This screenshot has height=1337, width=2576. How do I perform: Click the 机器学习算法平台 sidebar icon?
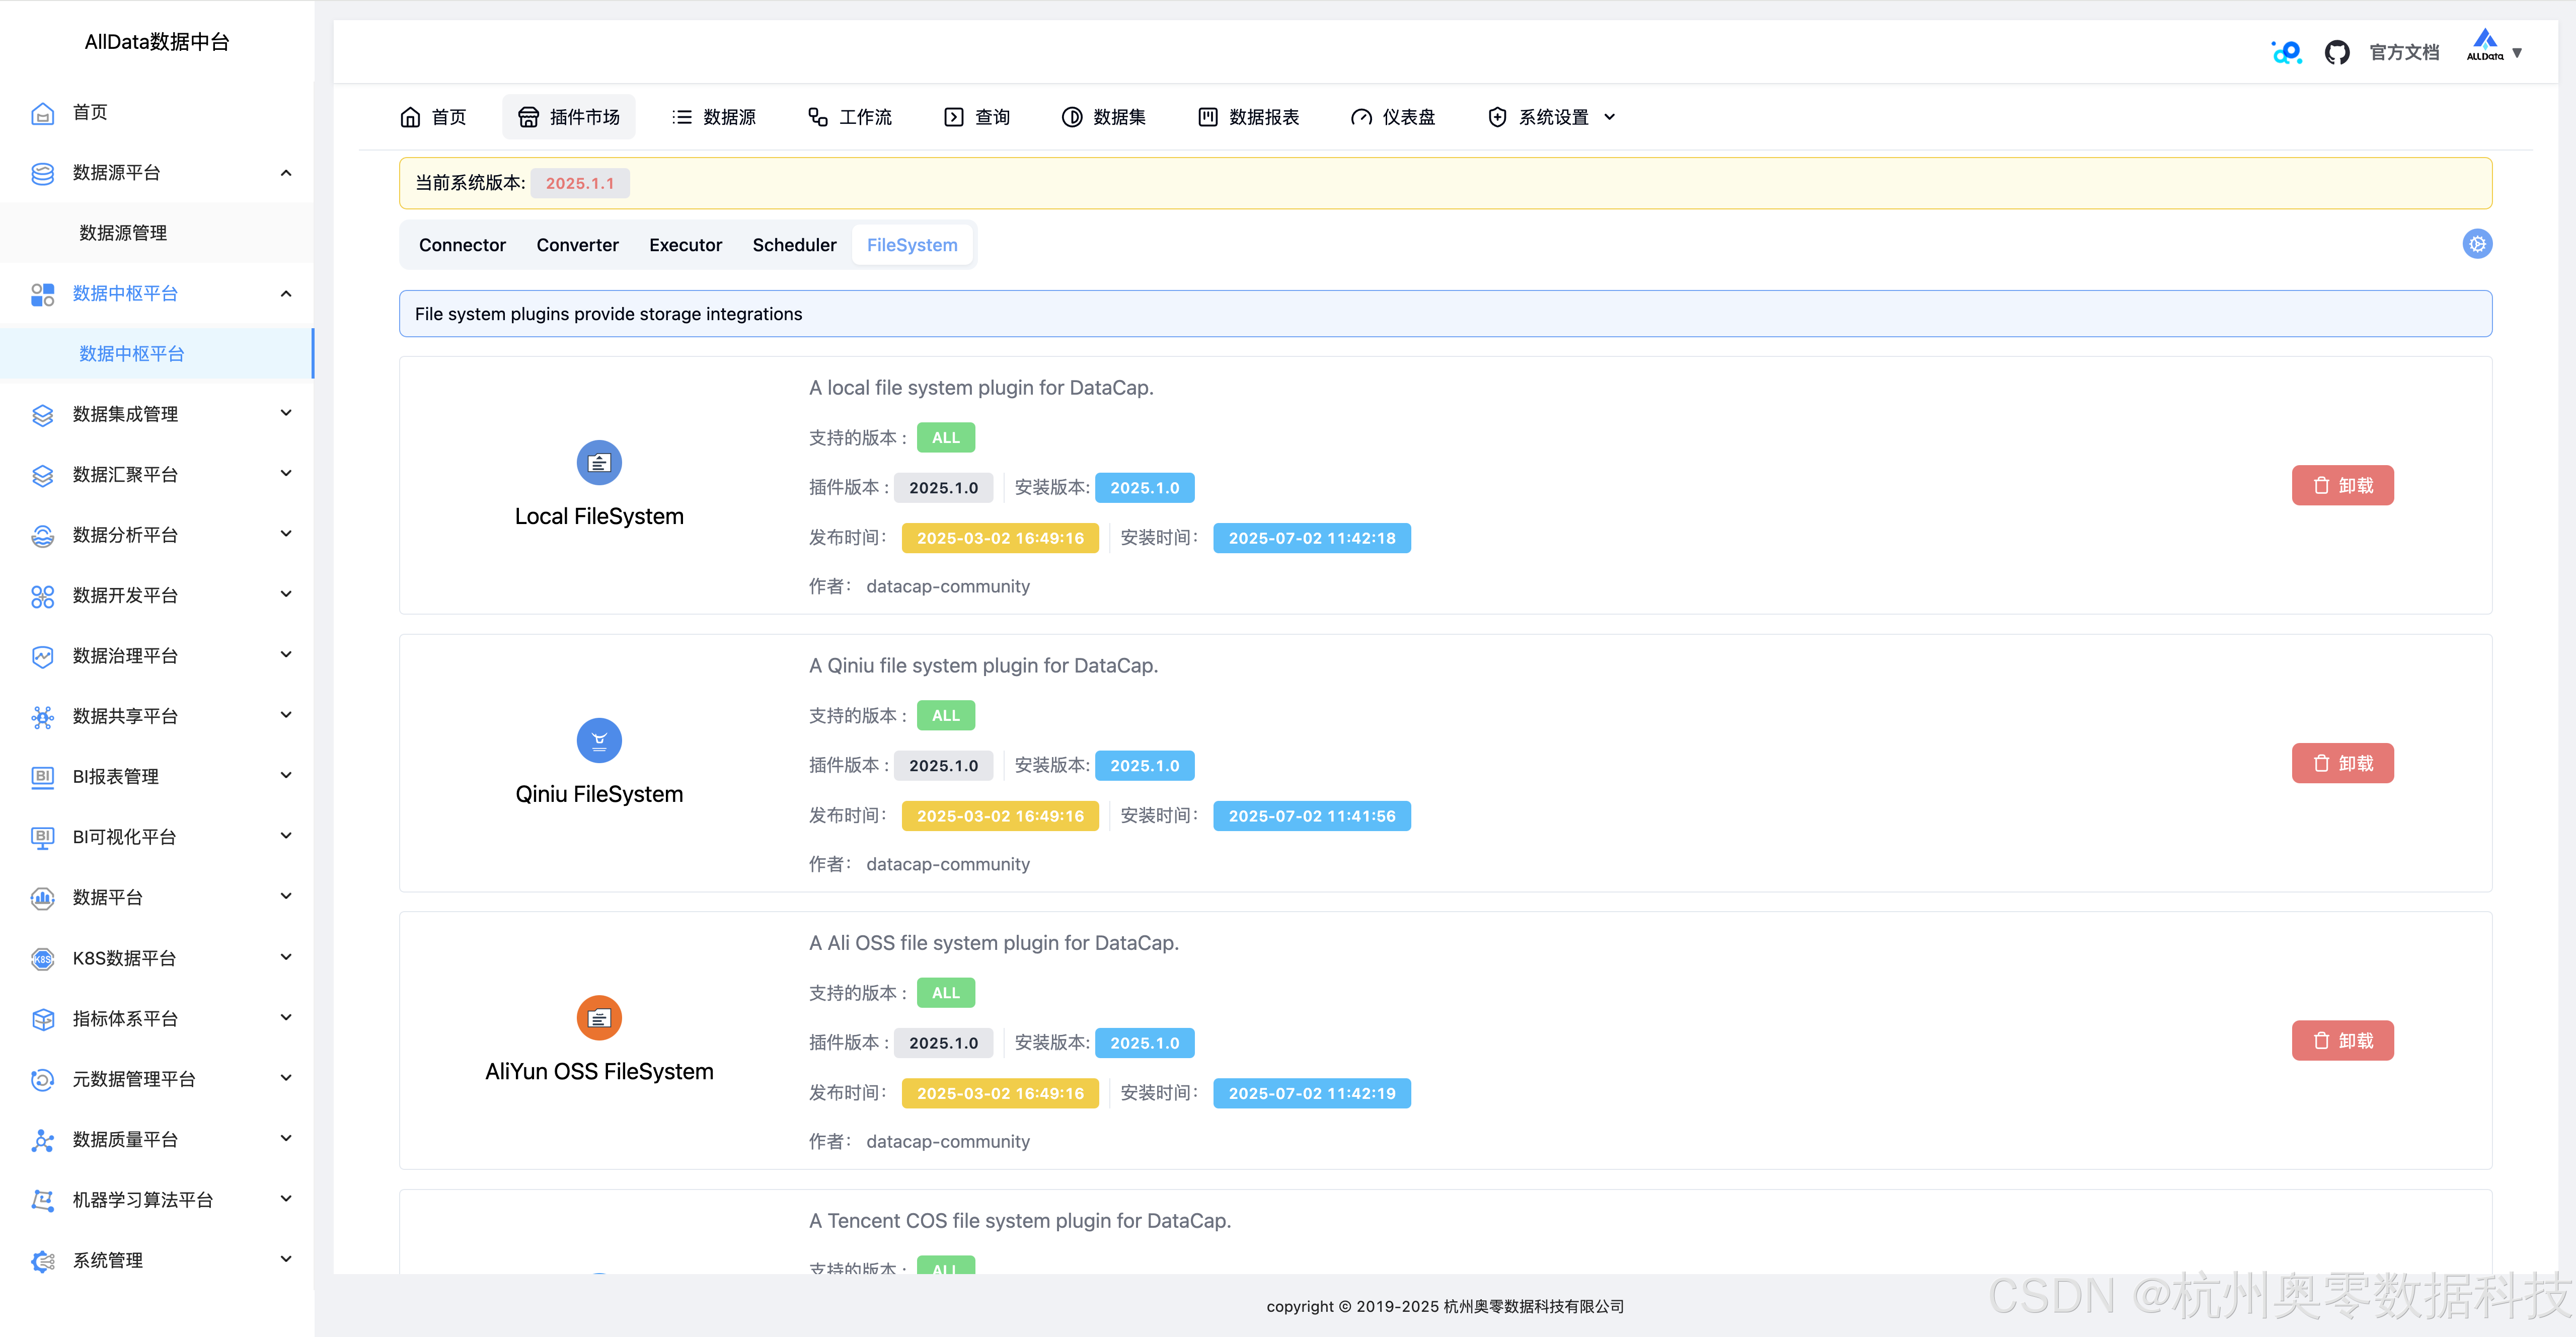[42, 1200]
